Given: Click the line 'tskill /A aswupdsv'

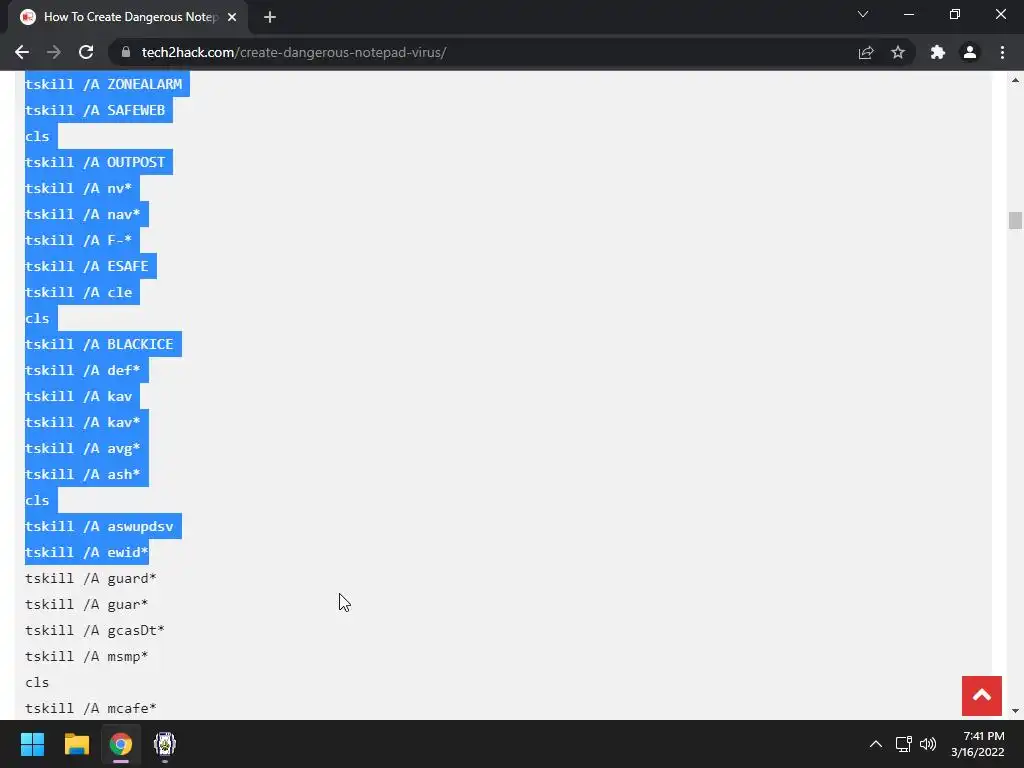Looking at the screenshot, I should tap(99, 526).
